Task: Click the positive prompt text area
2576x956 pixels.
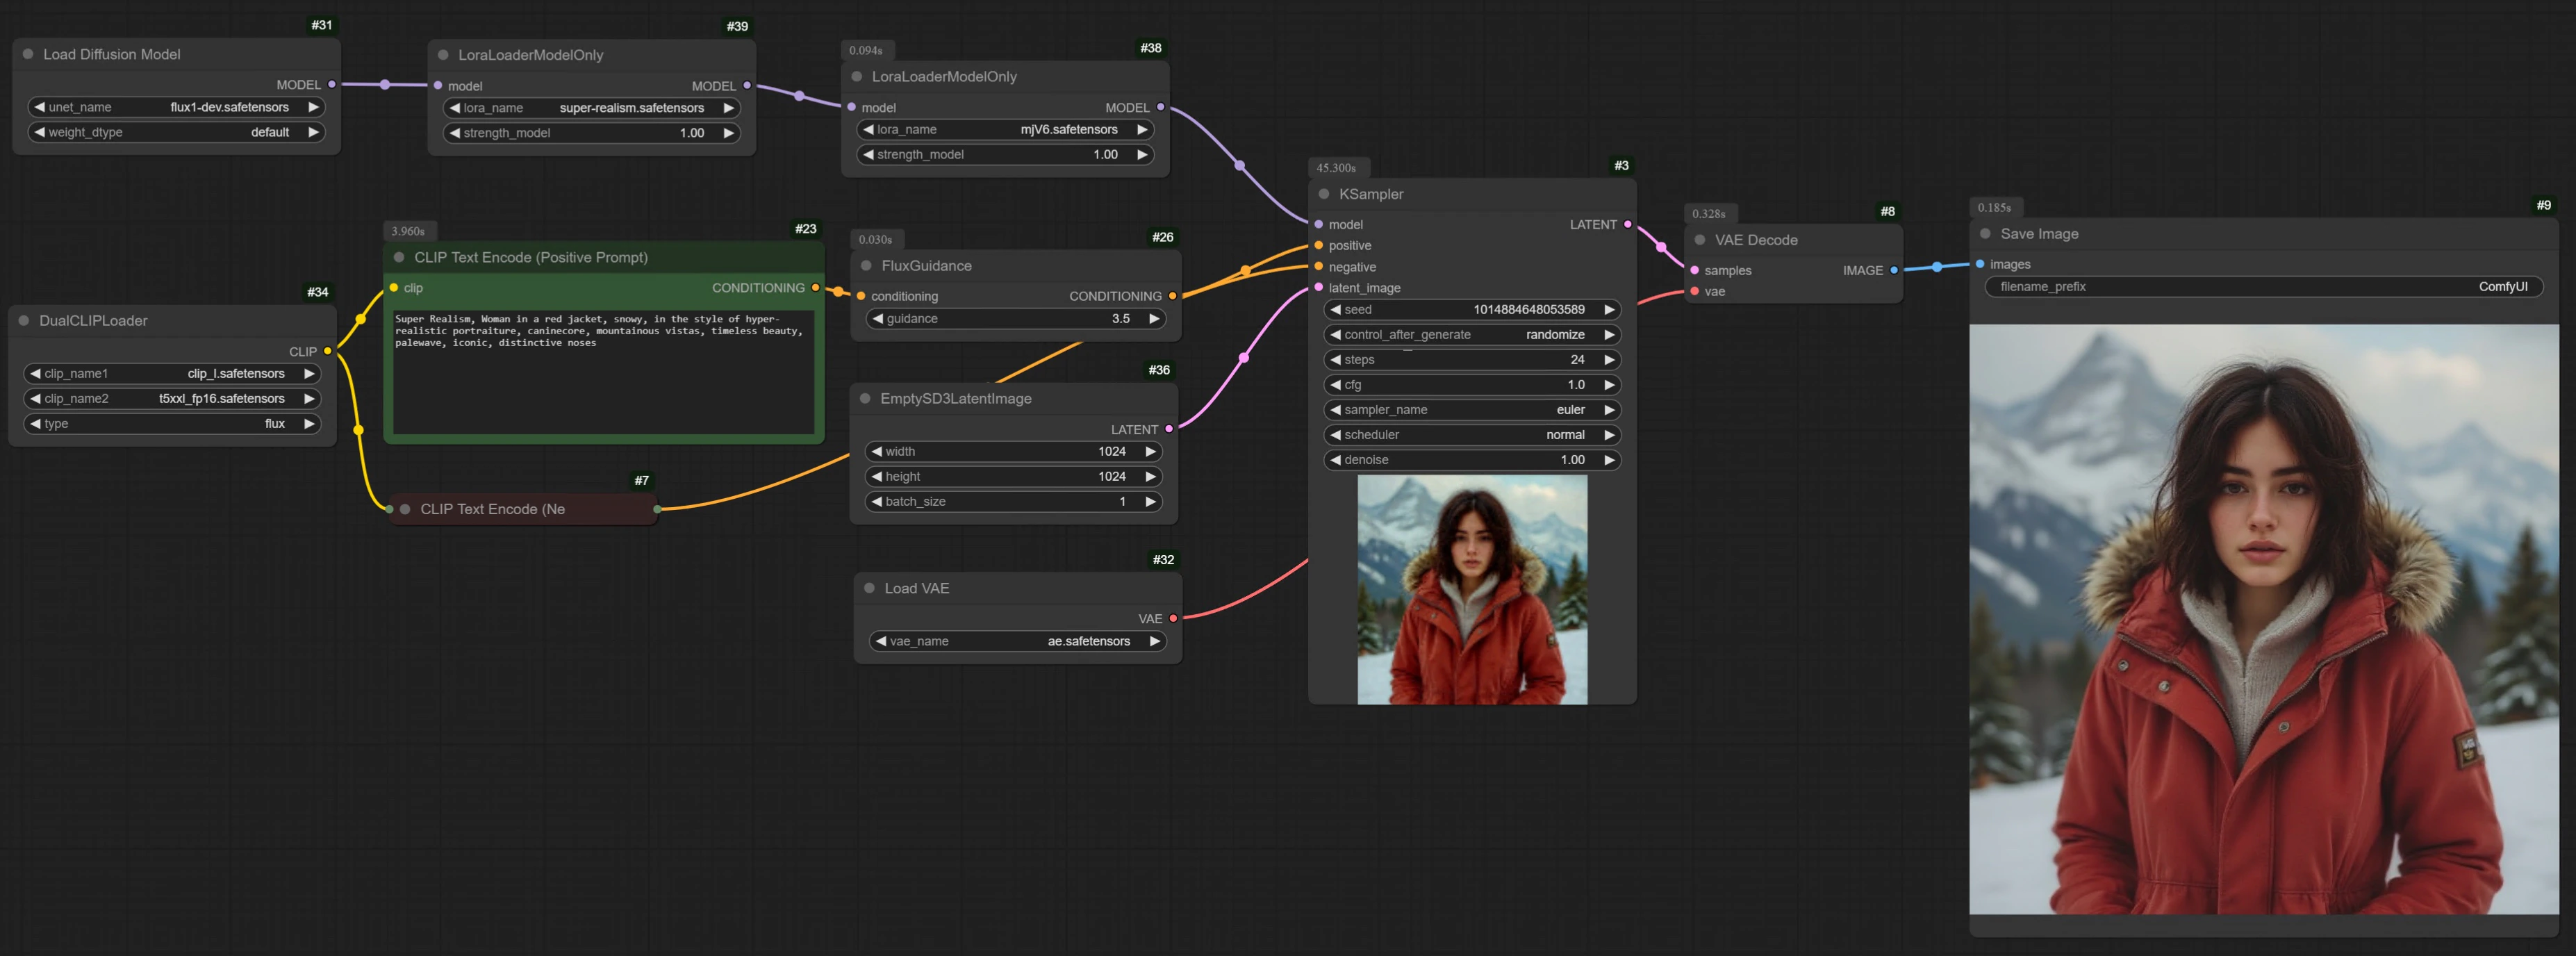Action: tap(604, 370)
